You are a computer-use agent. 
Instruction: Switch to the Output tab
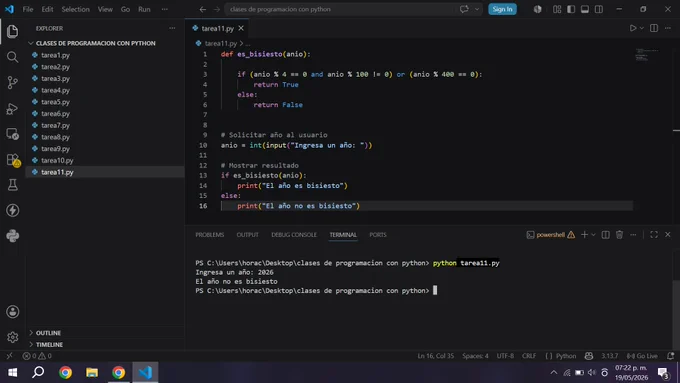pyautogui.click(x=248, y=235)
